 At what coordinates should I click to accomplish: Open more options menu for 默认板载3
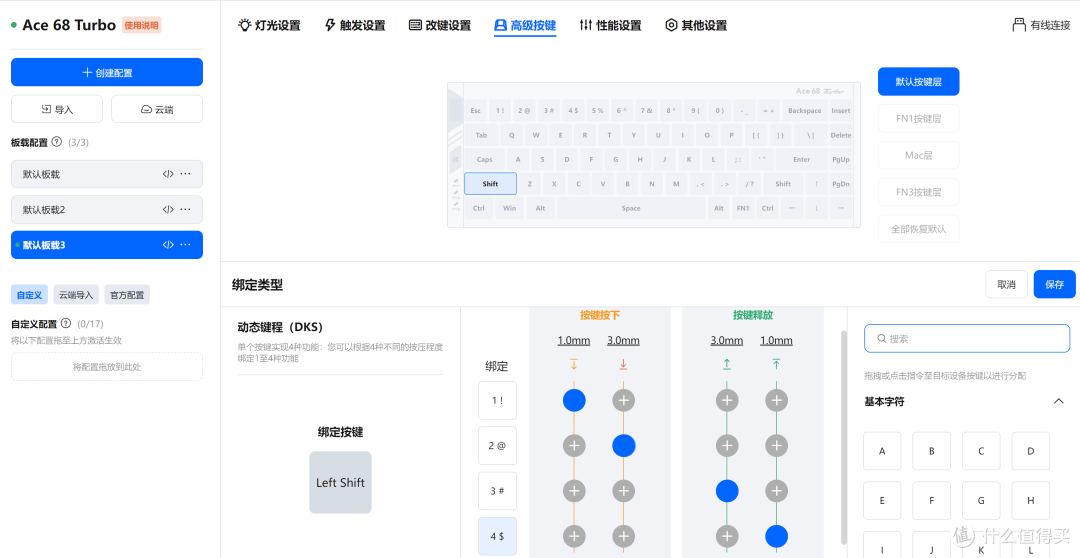185,245
